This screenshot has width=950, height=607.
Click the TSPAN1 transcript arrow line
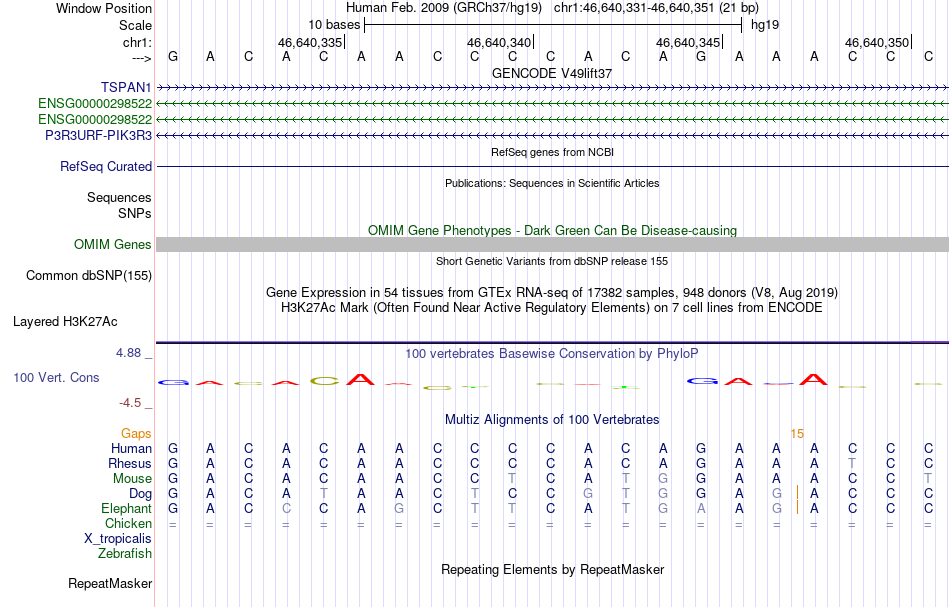553,88
